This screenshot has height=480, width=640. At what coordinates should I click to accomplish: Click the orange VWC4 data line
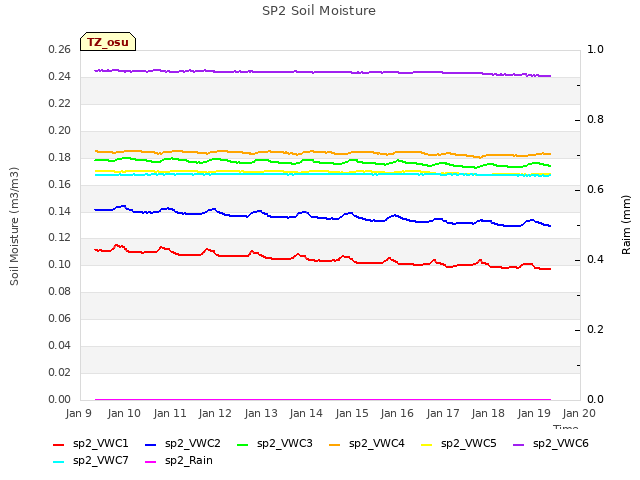[322, 152]
